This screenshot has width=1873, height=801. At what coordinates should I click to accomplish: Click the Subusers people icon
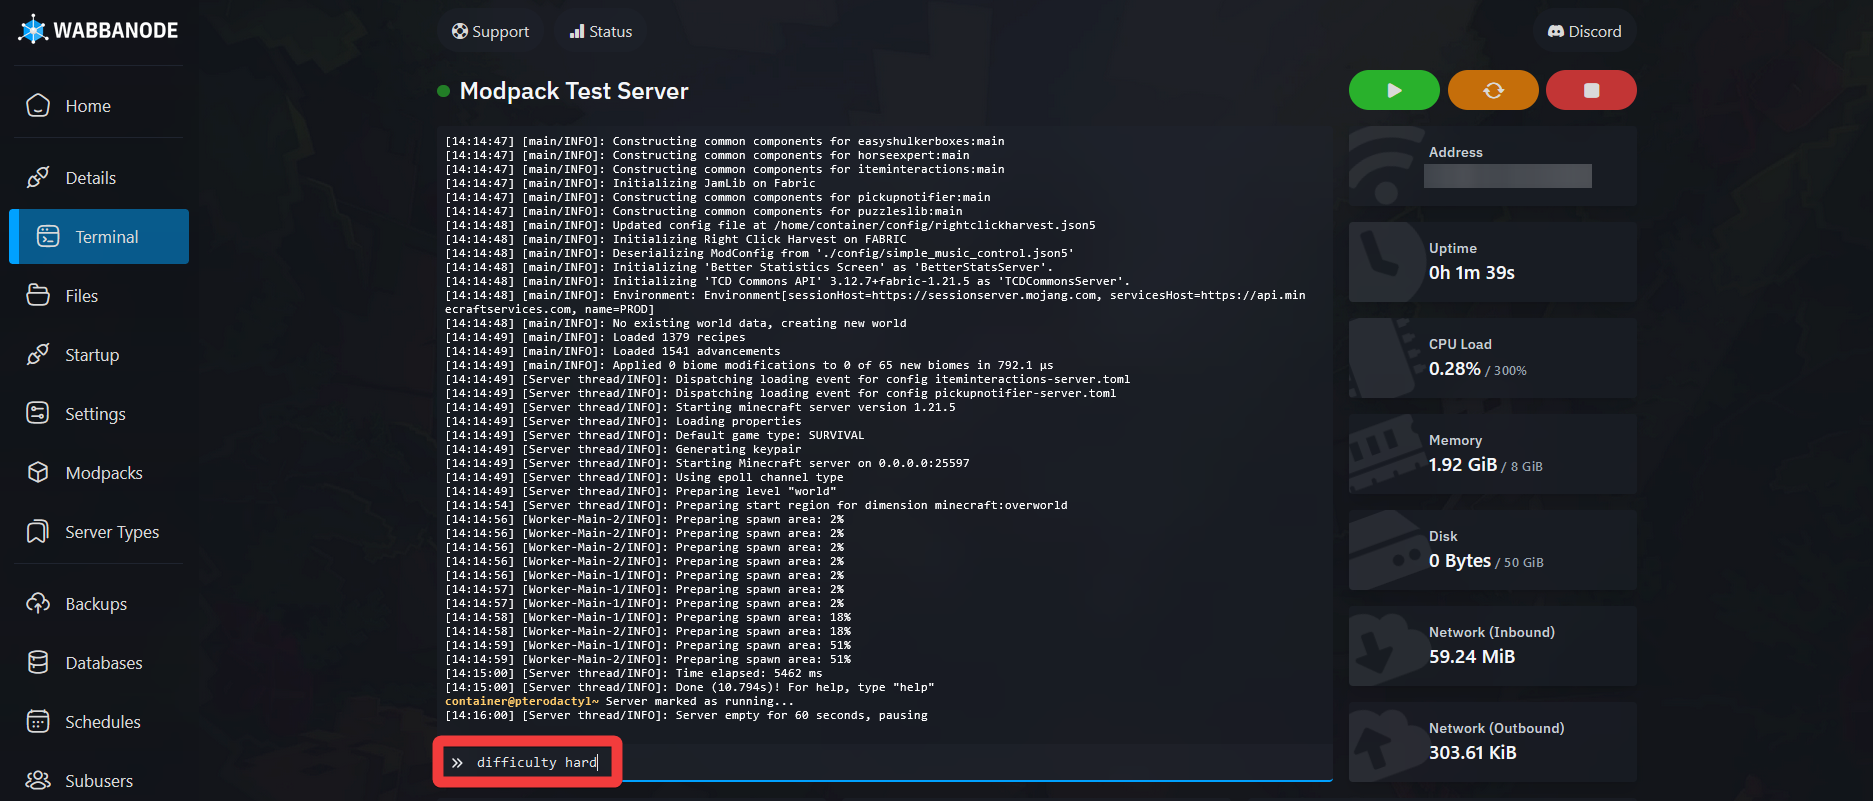(38, 780)
